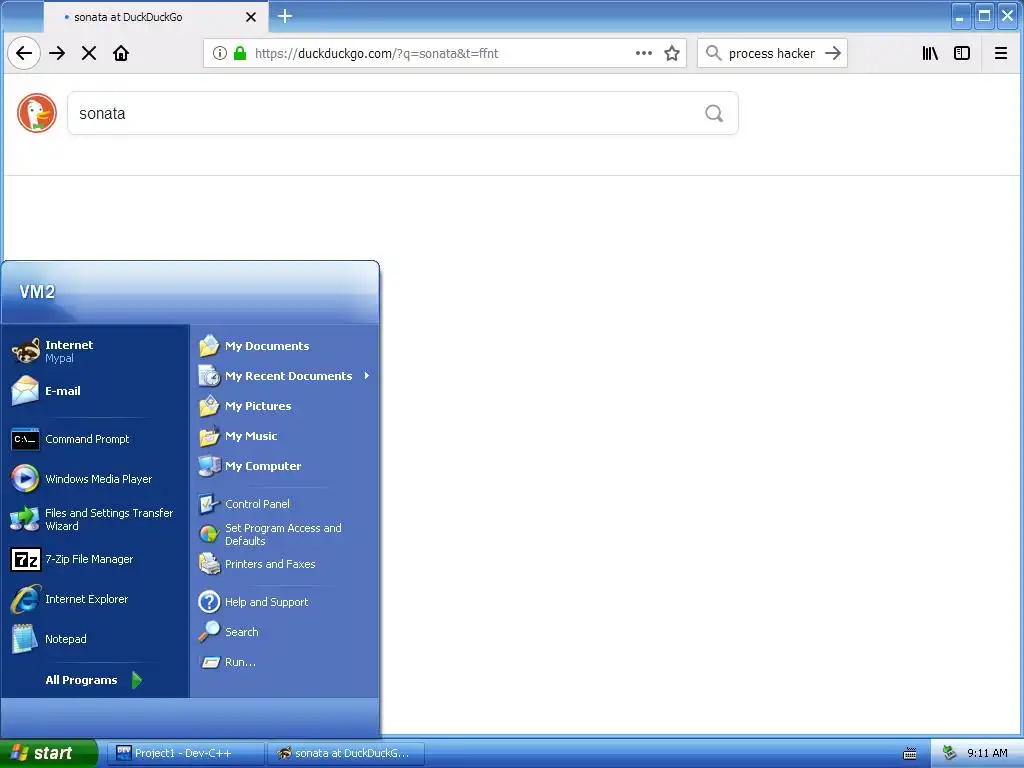Go forward with the browser forward arrow
Screen dimensions: 1024x768
tap(57, 53)
